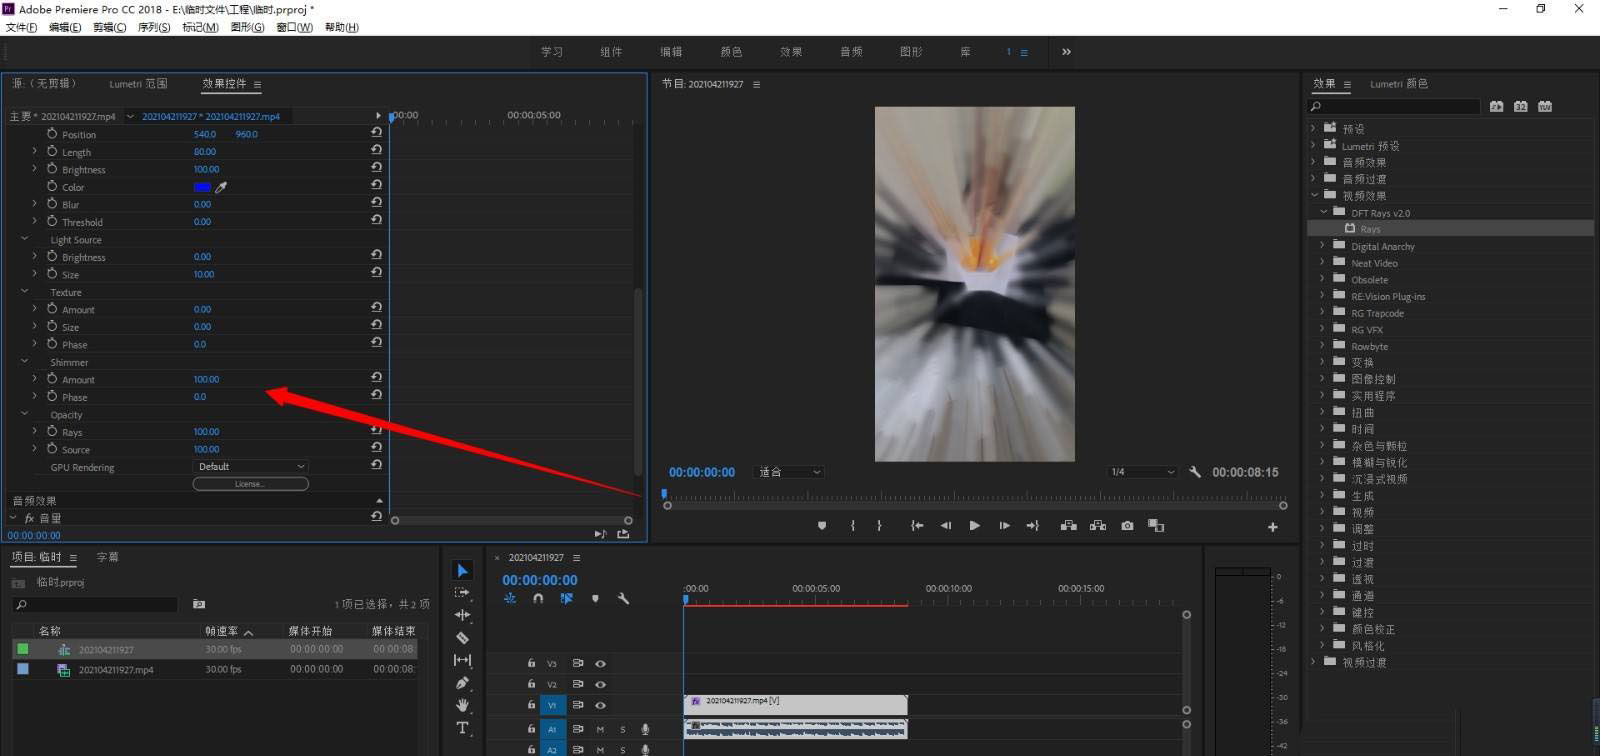The height and width of the screenshot is (756, 1600).
Task: Filter effects by YUV icon
Action: (x=1545, y=106)
